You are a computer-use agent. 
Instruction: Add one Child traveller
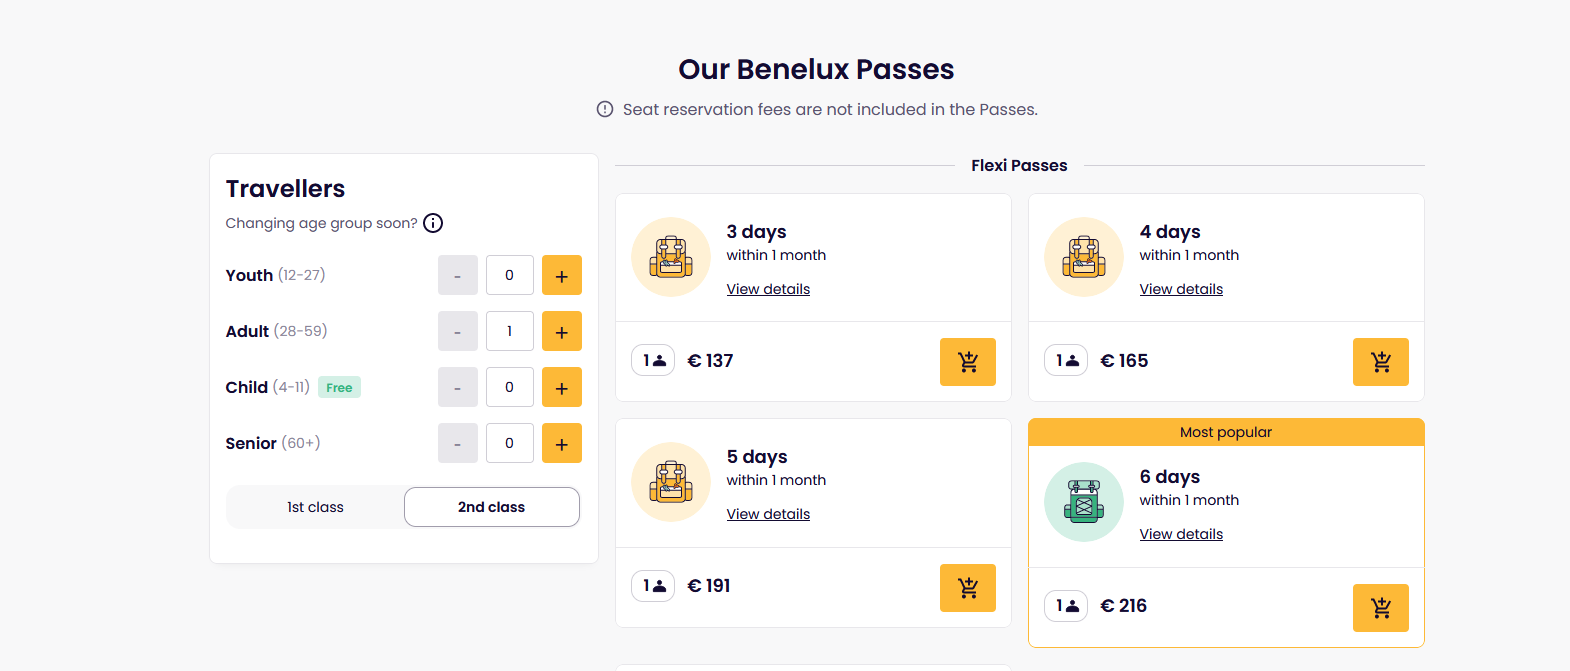click(x=561, y=388)
